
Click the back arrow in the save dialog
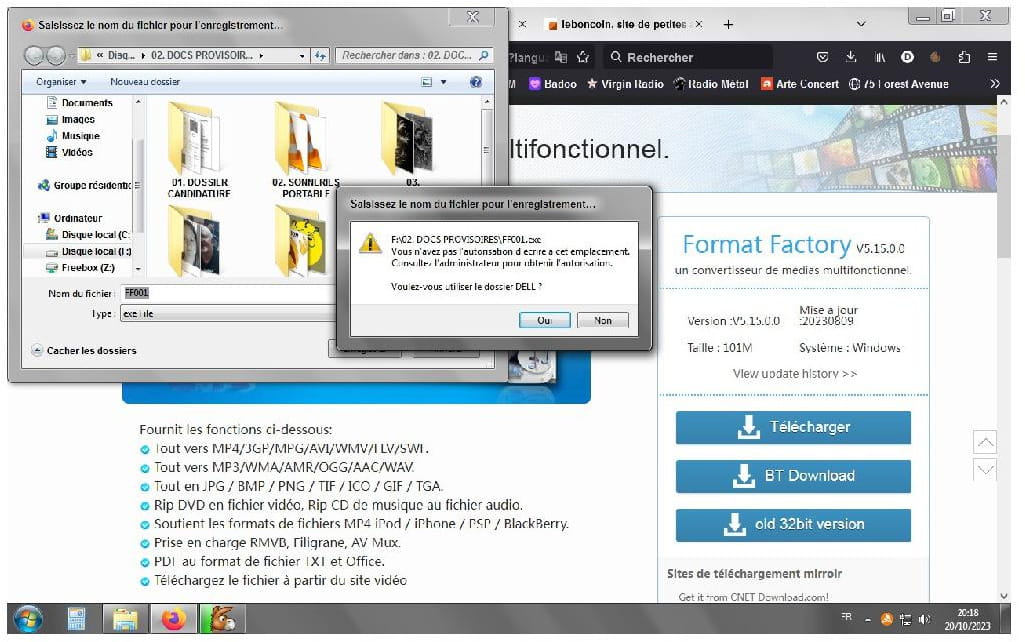pyautogui.click(x=34, y=56)
